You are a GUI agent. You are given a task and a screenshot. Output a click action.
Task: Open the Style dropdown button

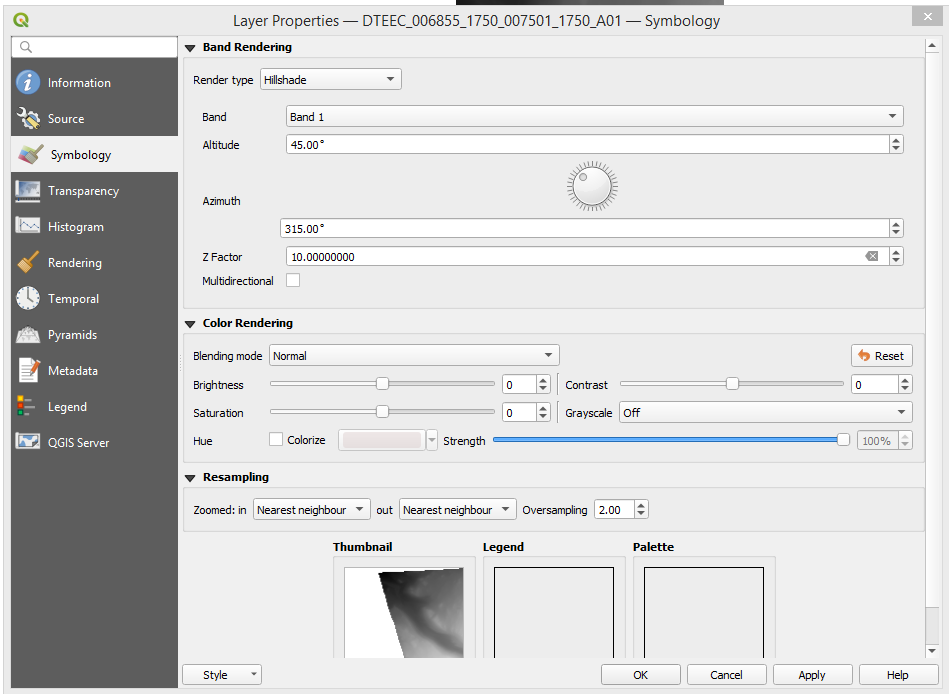point(222,675)
